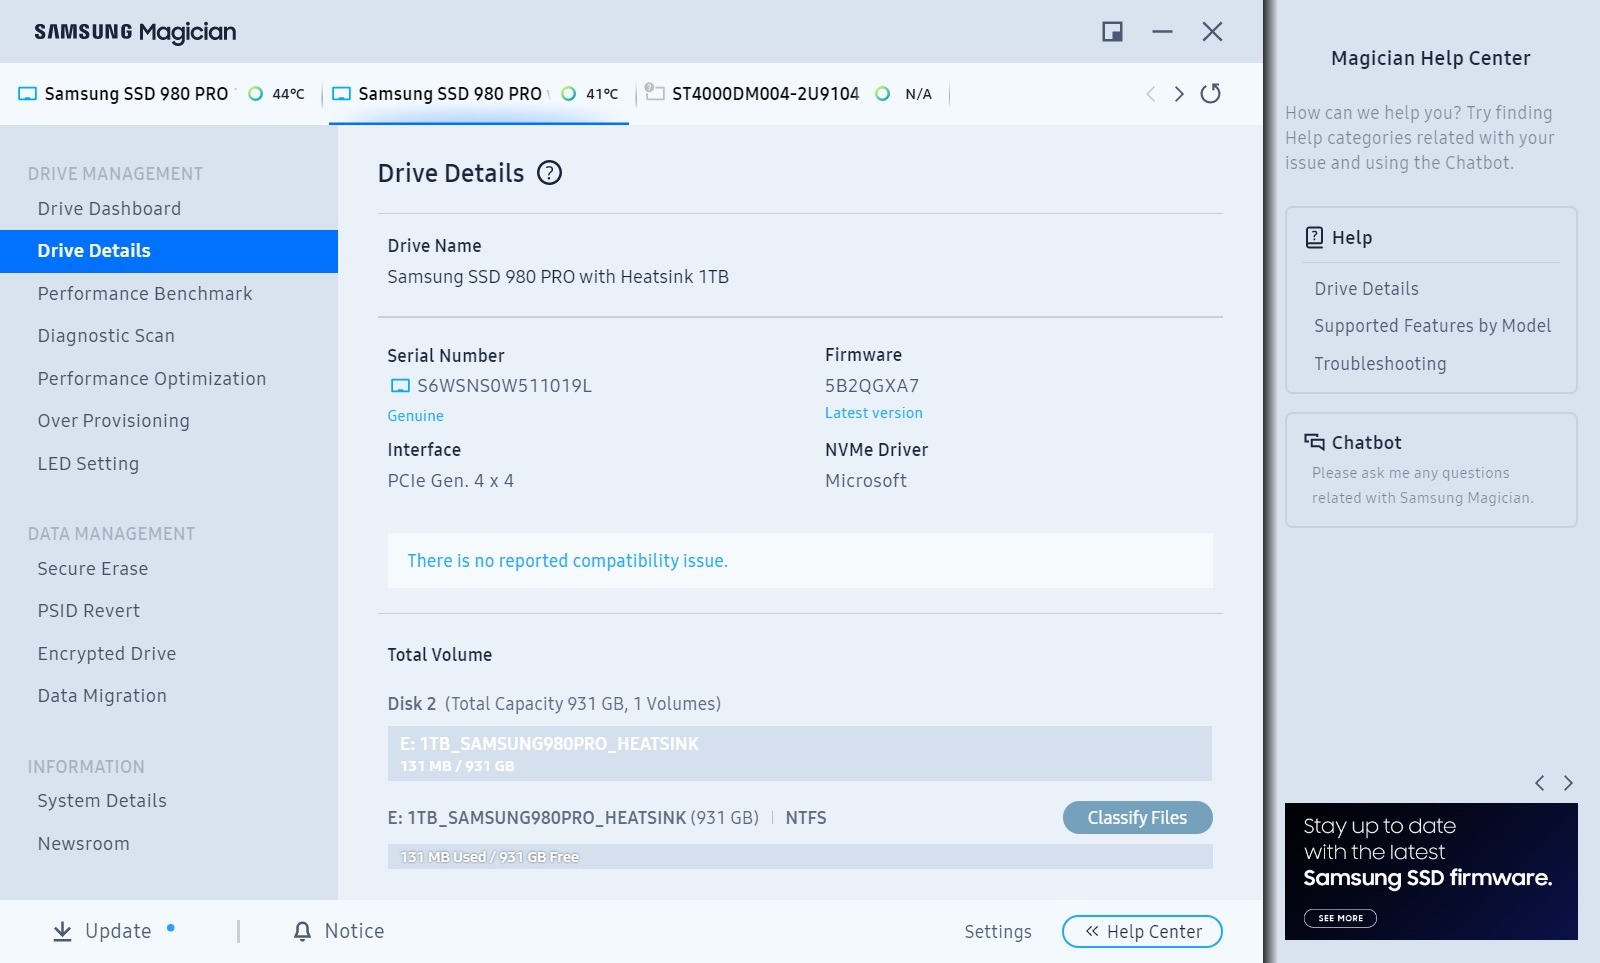Click the serial number S6WSNS0W511019L

504,386
